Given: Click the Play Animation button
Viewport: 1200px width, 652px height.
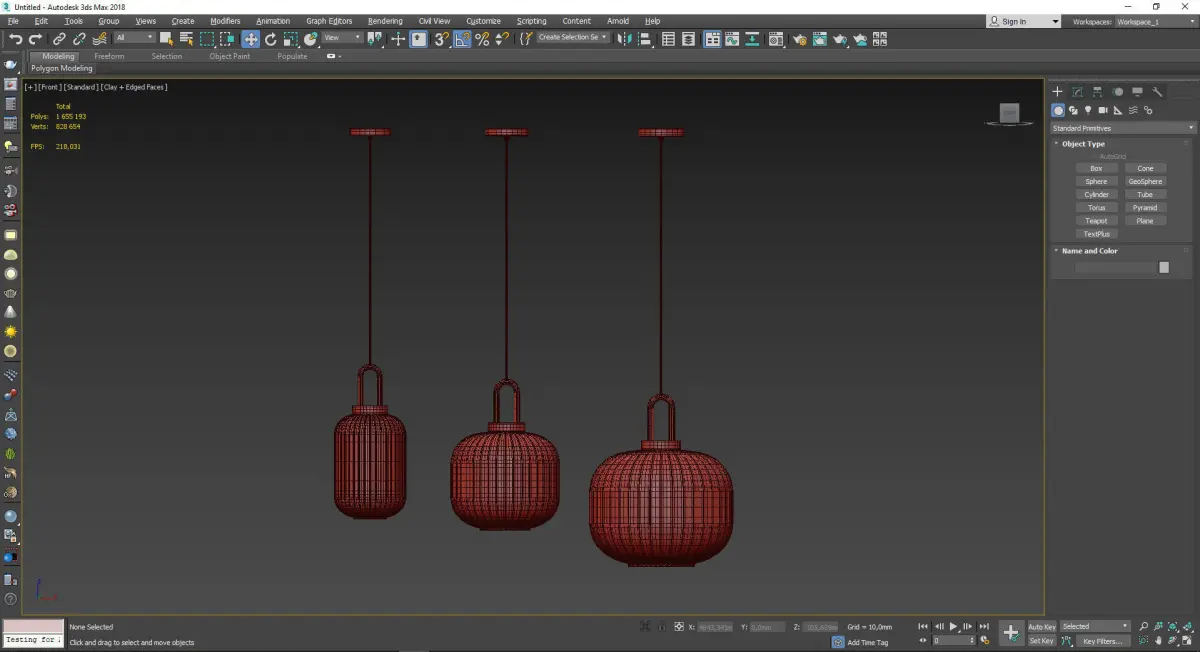Looking at the screenshot, I should pos(953,627).
